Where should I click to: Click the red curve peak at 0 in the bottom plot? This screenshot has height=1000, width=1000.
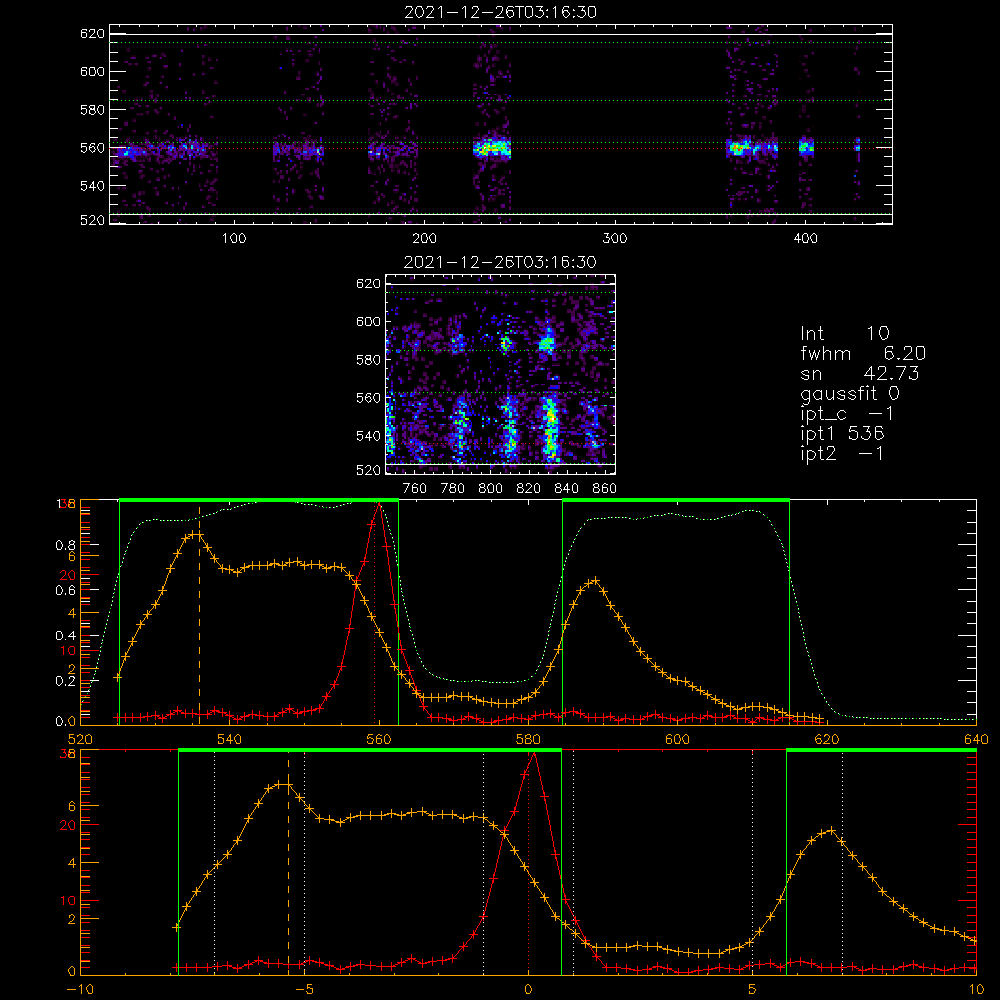(534, 754)
